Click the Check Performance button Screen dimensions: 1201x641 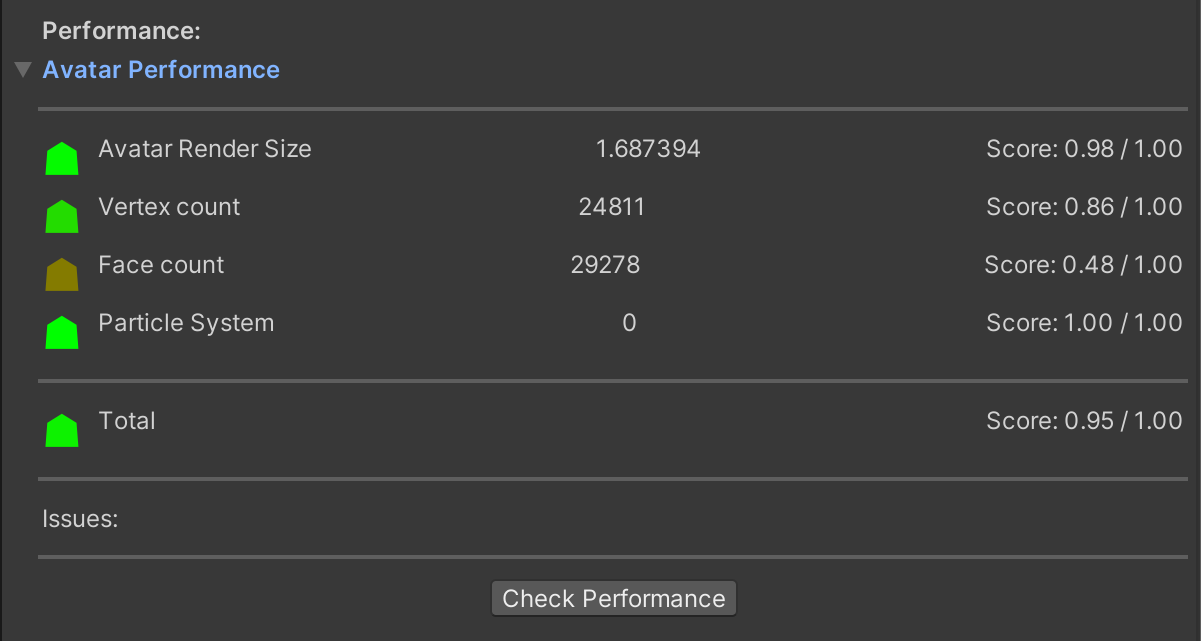tap(614, 599)
